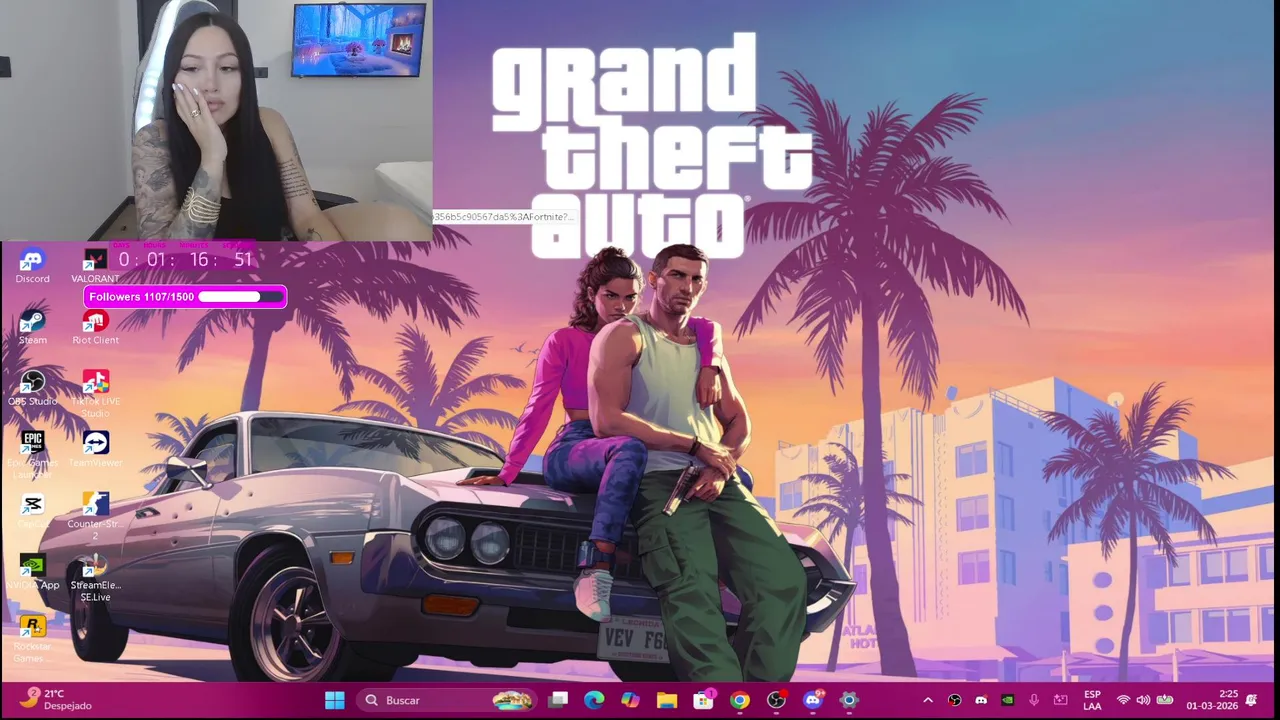Switch to Google Chrome in the taskbar
The height and width of the screenshot is (720, 1280).
(739, 700)
